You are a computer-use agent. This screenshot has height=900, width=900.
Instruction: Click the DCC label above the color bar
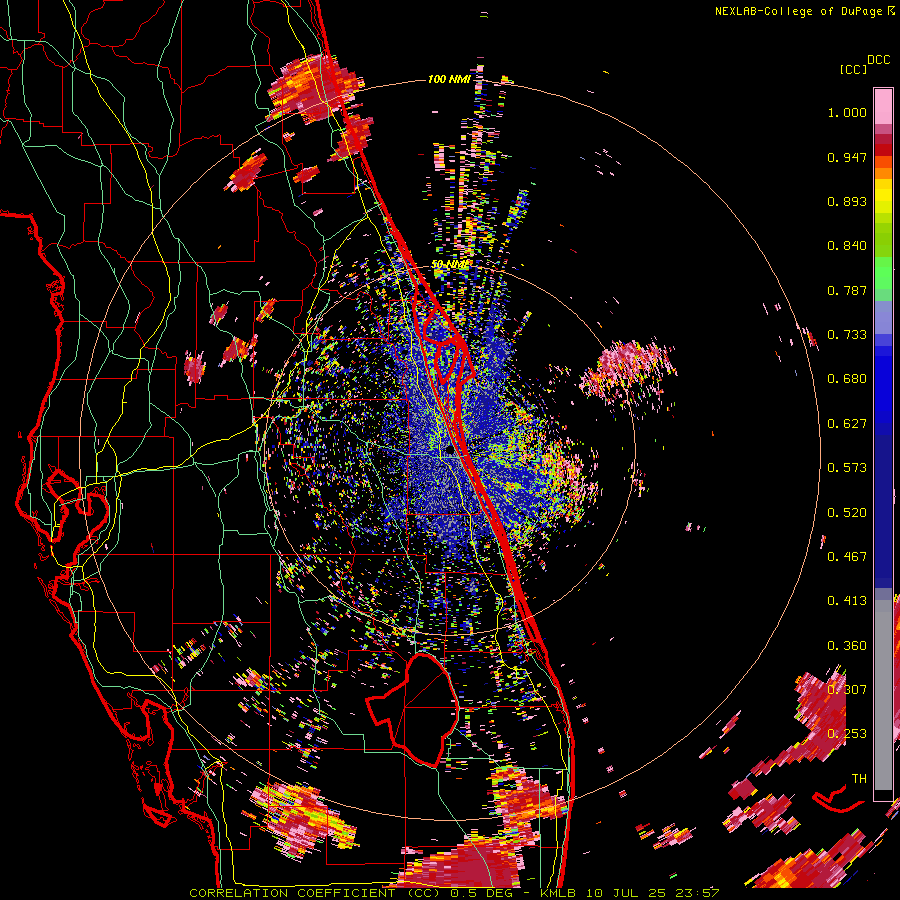879,60
